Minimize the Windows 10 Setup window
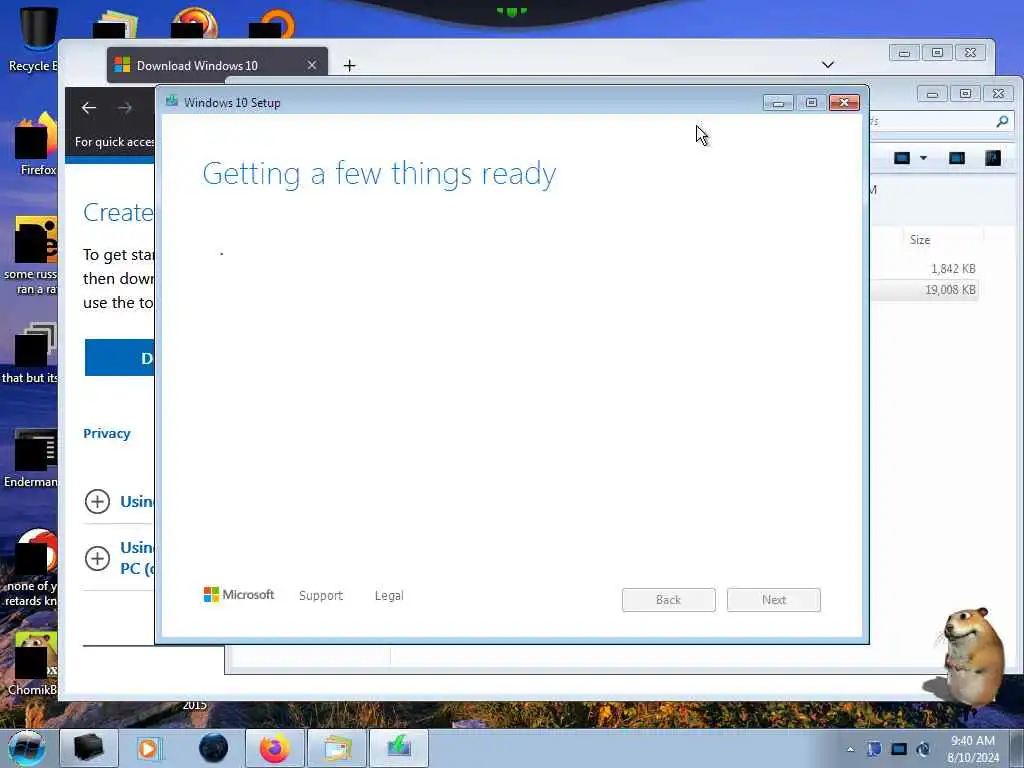Screen dimensions: 1024x768 (x=778, y=103)
